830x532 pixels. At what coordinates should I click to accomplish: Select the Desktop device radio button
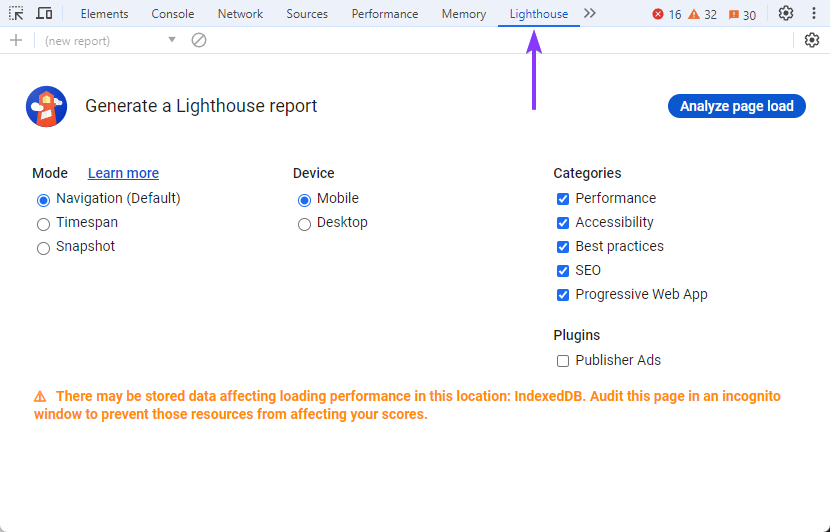click(x=304, y=224)
